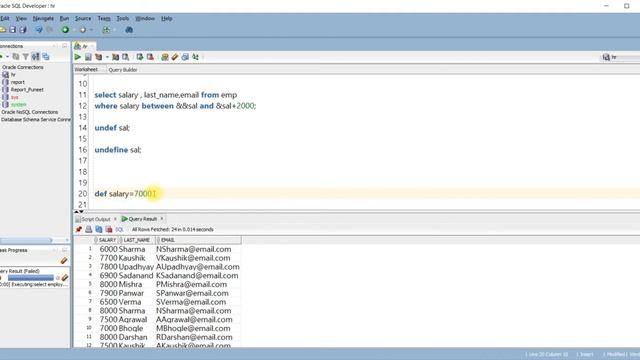Screen dimensions: 640x360
Task: Open the dropdown beside the Forward button
Action: pyautogui.click(x=91, y=30)
